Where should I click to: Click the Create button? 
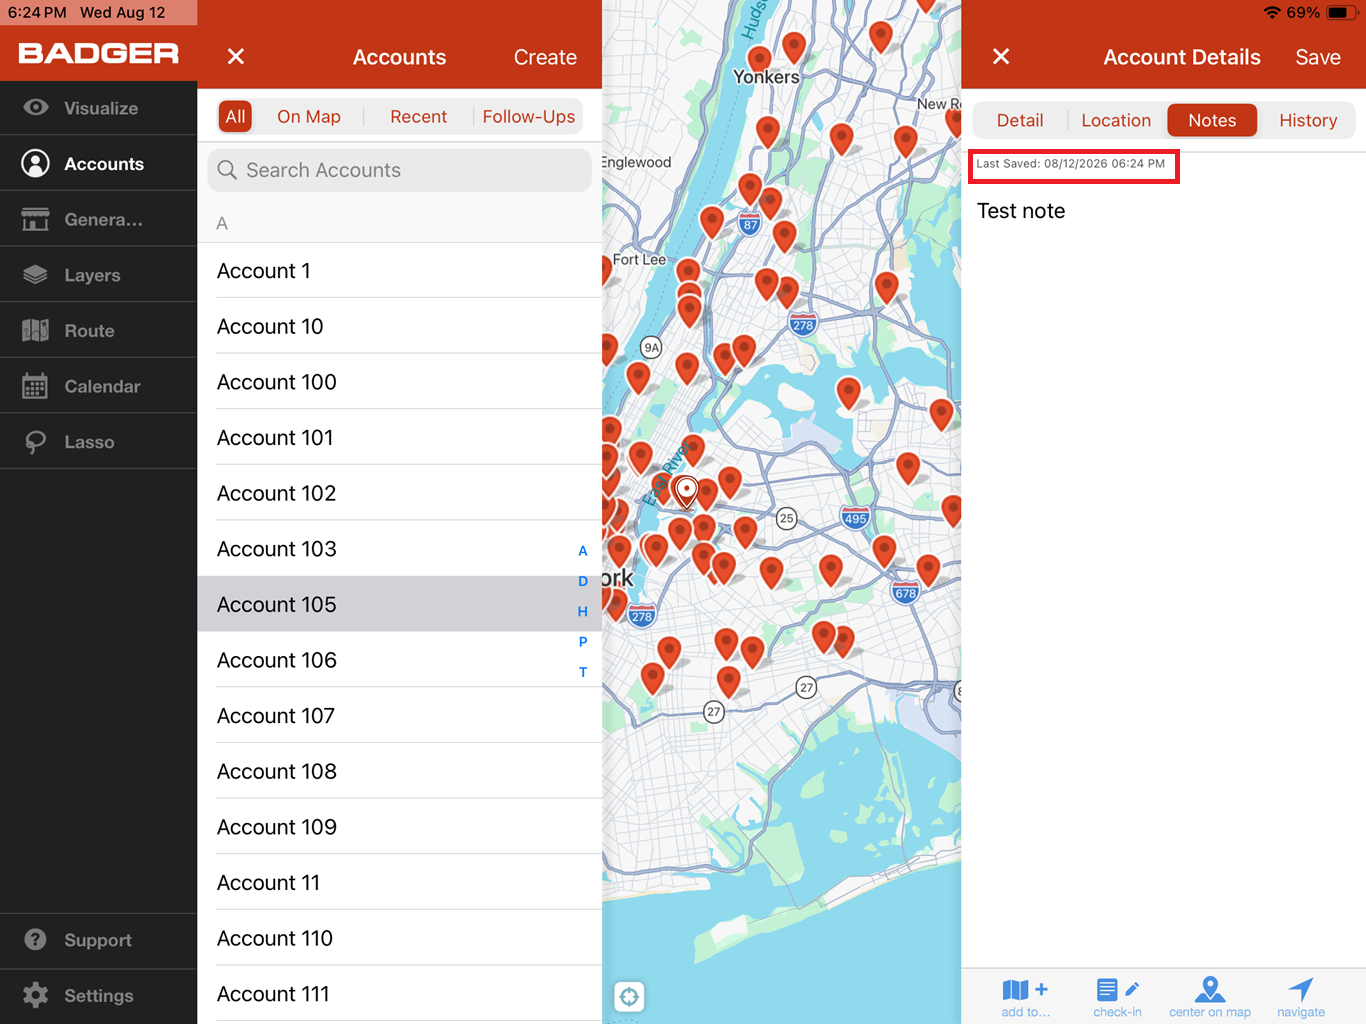[x=545, y=57]
